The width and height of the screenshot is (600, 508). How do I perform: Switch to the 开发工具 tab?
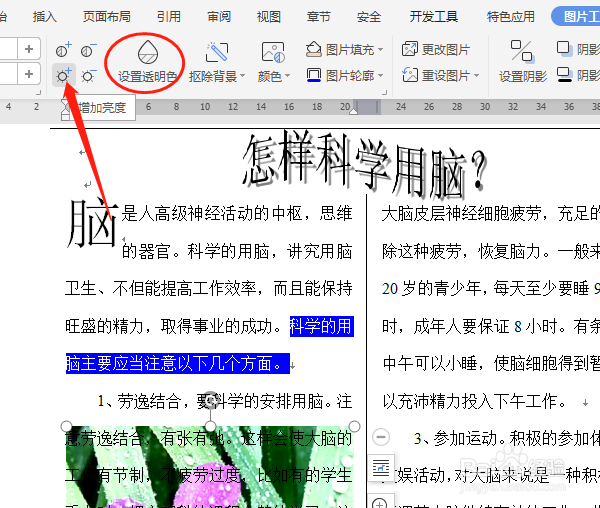pos(434,17)
